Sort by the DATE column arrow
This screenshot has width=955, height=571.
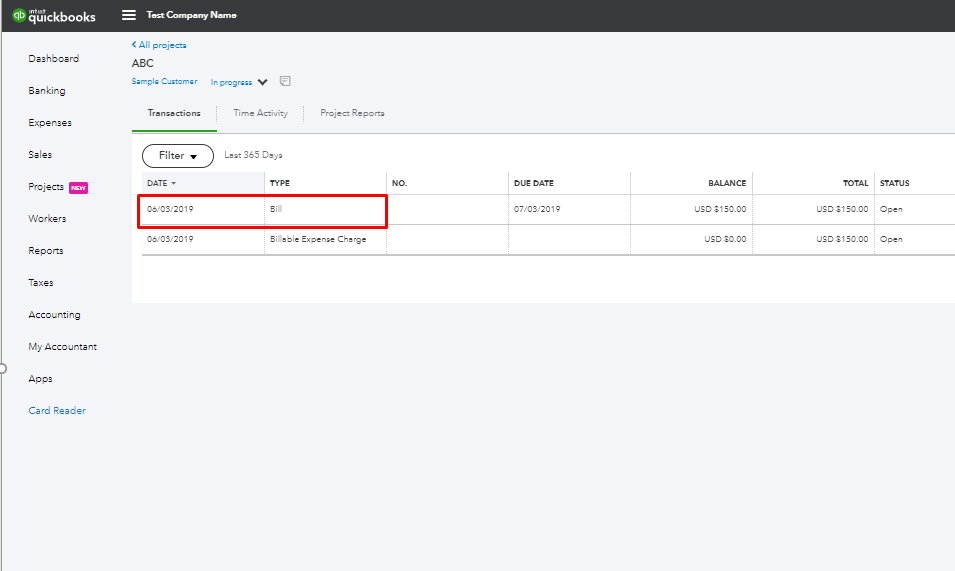coord(174,184)
